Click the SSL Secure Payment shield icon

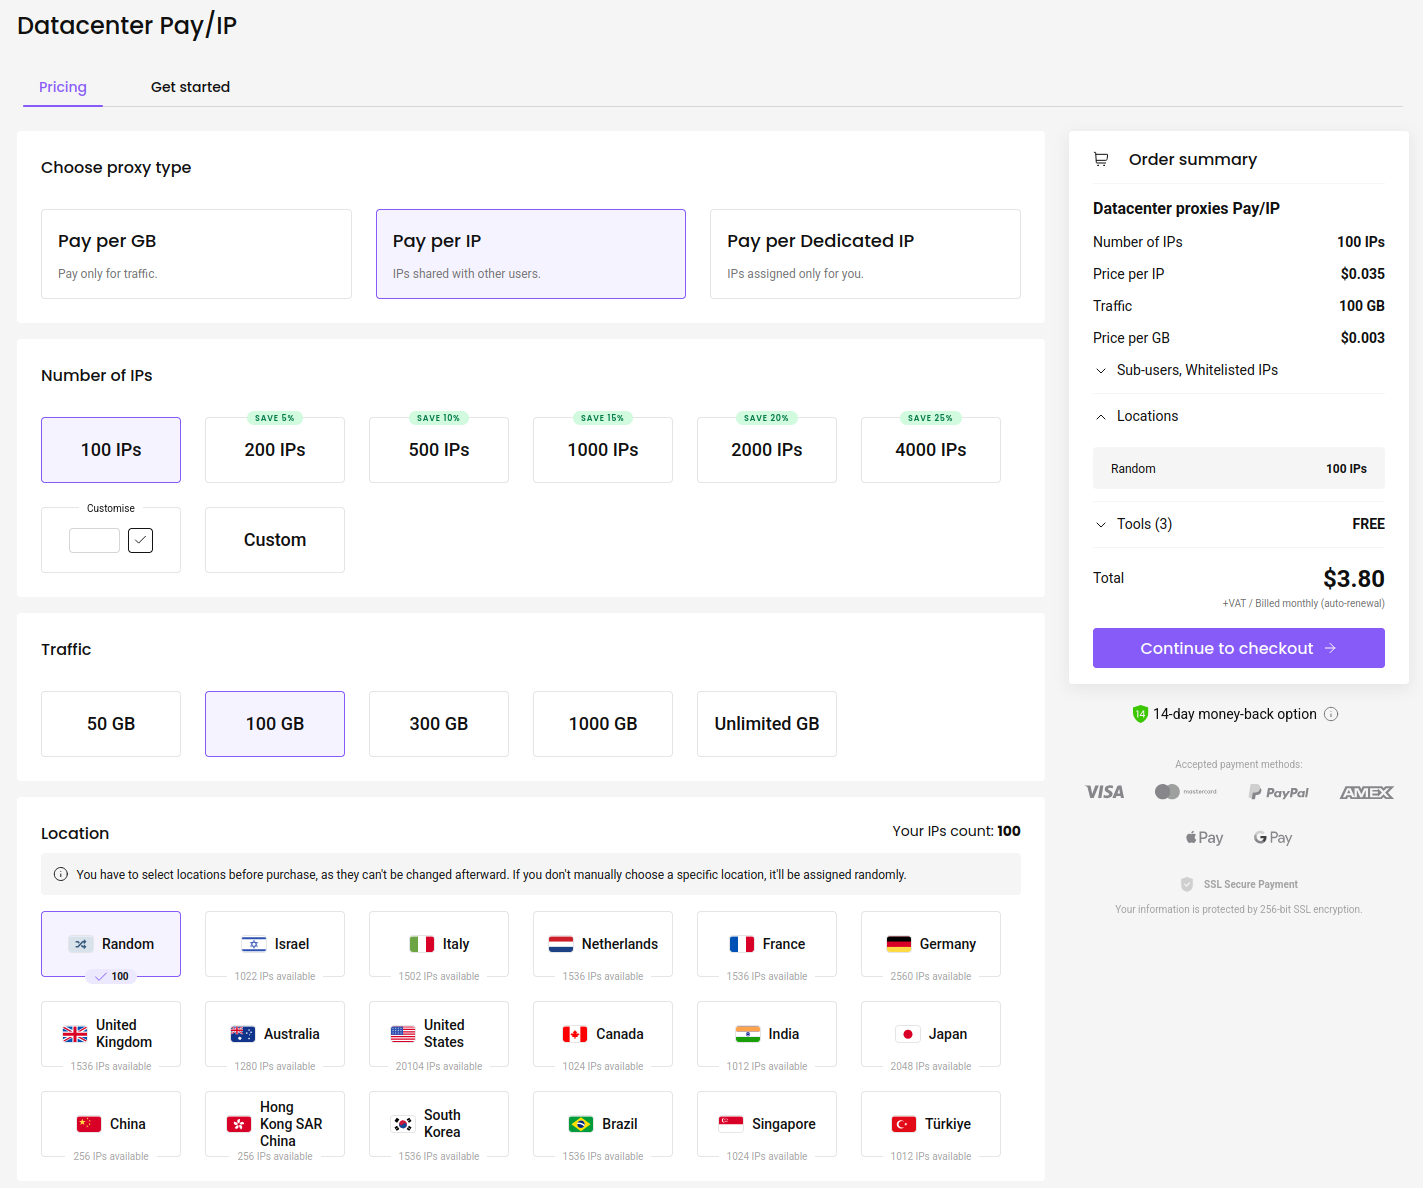tap(1186, 884)
